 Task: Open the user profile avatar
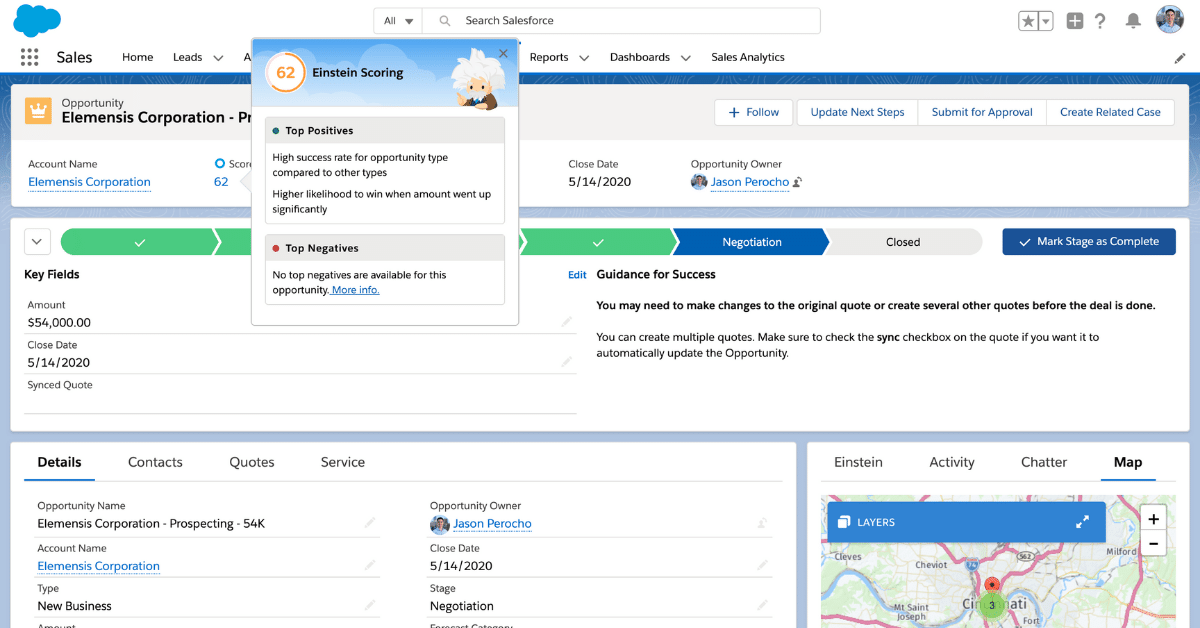(1170, 20)
